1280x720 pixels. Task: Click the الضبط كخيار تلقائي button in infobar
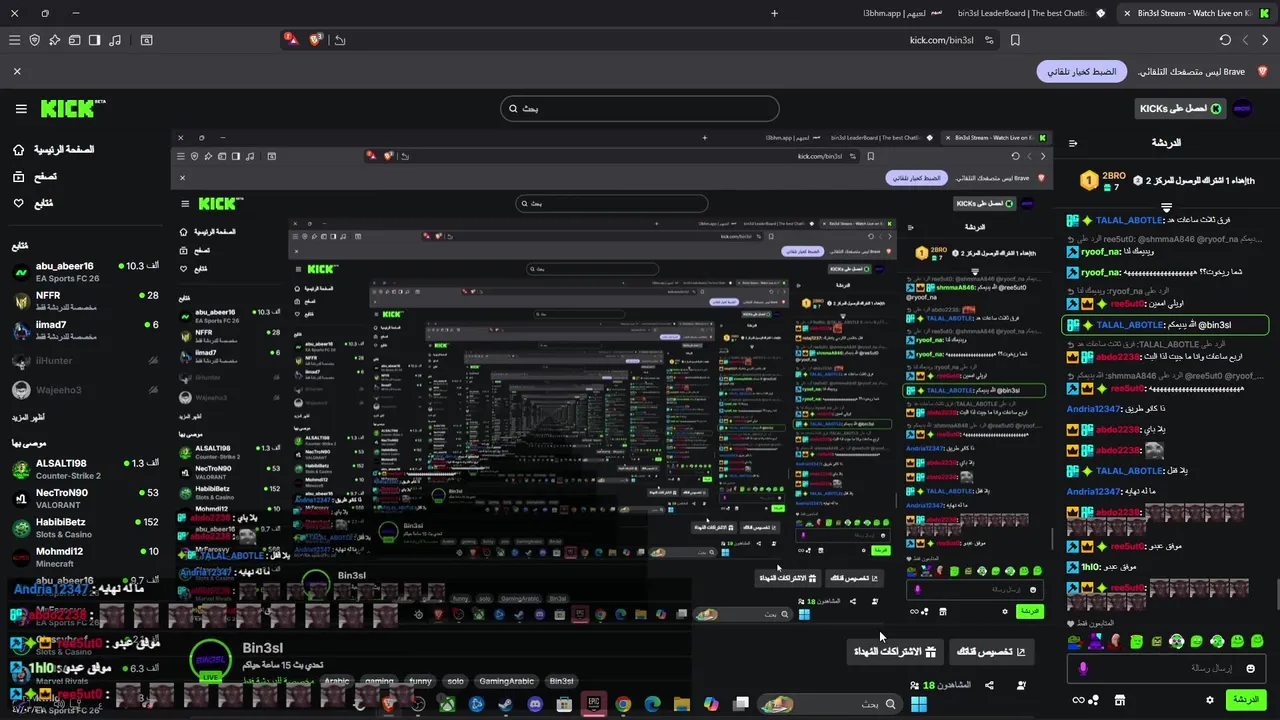(x=1081, y=72)
